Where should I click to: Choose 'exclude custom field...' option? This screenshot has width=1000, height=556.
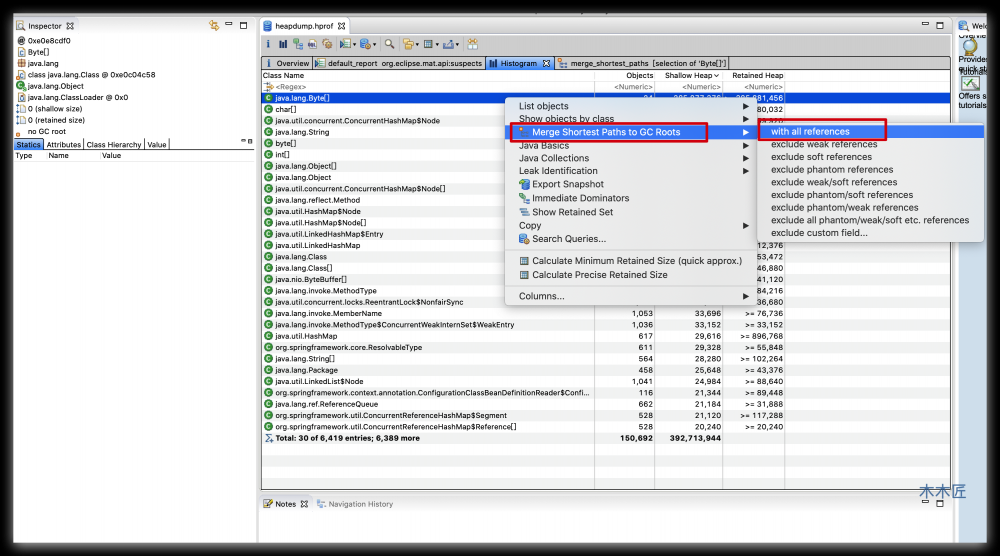[819, 233]
